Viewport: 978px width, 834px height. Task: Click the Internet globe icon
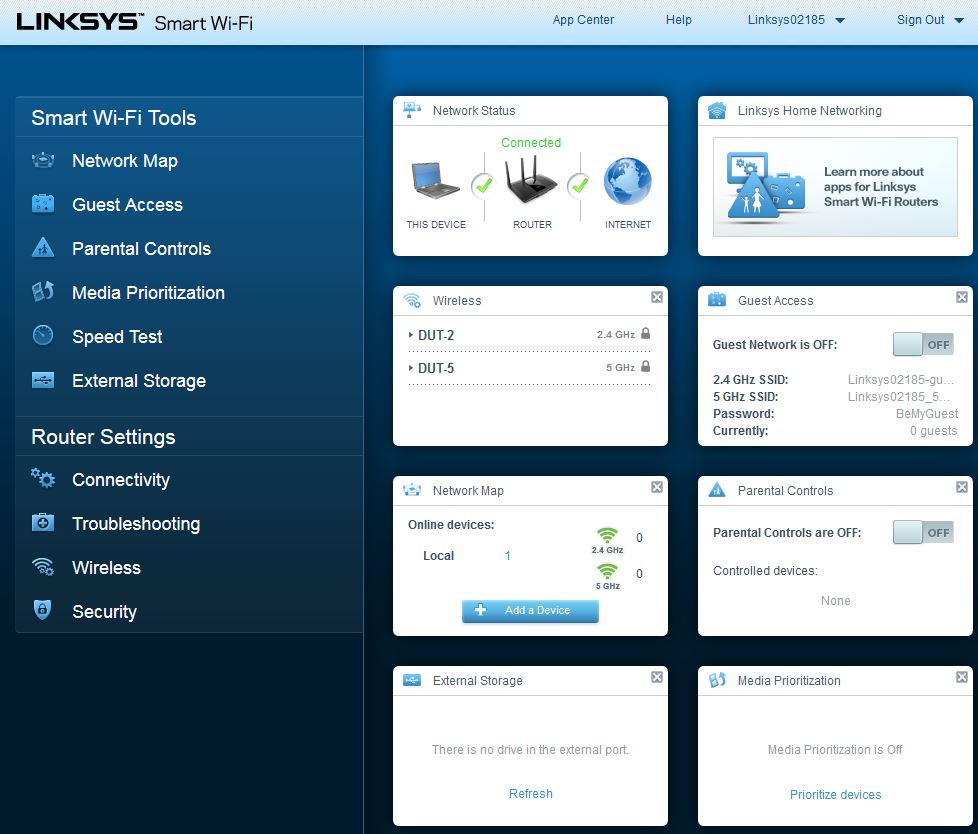(x=627, y=181)
